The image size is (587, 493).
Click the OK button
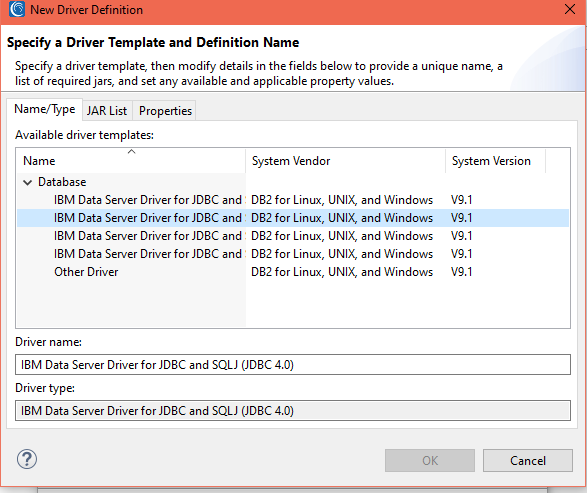click(x=430, y=460)
